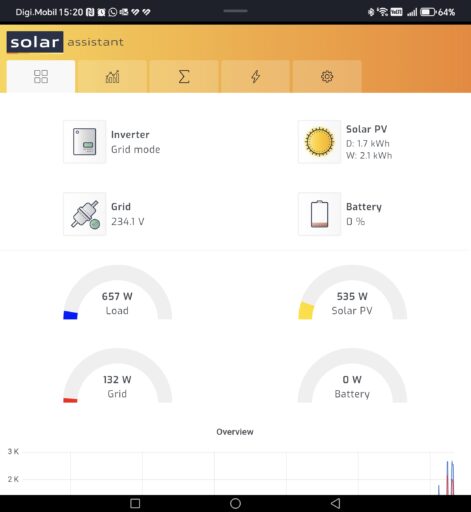Select the '0 %' battery level
Screen dimensions: 471x512
[x=355, y=222]
